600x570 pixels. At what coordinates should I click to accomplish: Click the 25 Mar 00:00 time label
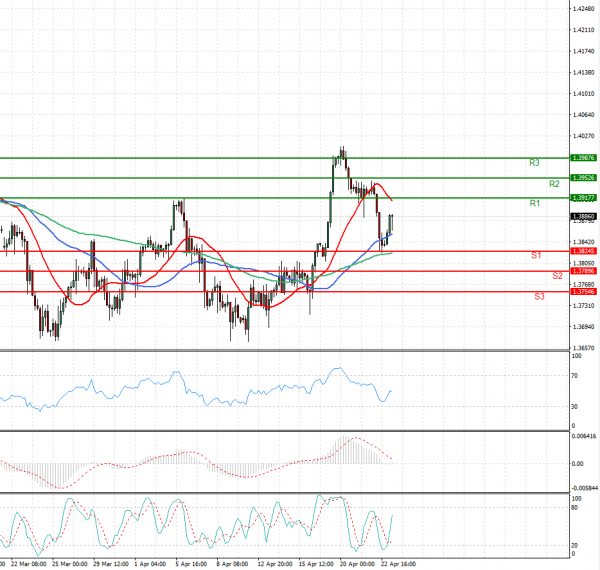coord(70,564)
